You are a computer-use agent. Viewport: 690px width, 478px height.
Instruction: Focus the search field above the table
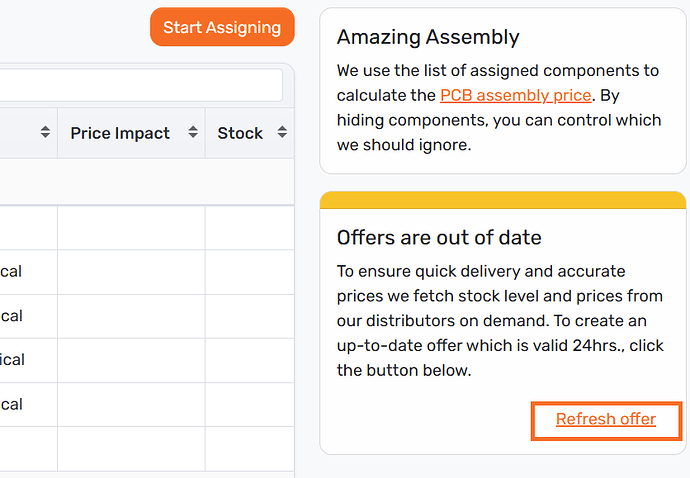point(140,85)
